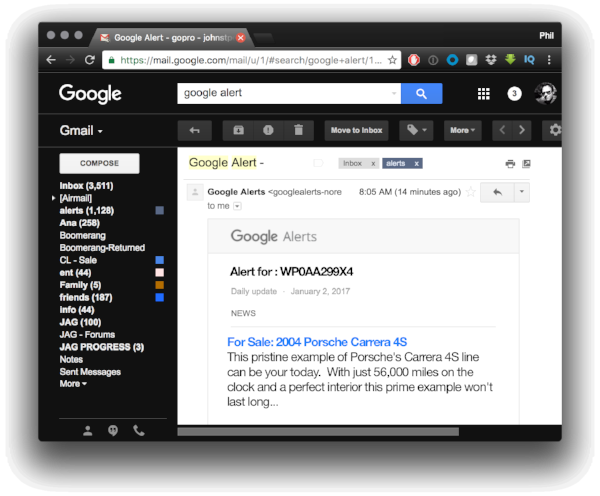600x496 pixels.
Task: Click the blue ring extension icon
Action: (x=452, y=60)
